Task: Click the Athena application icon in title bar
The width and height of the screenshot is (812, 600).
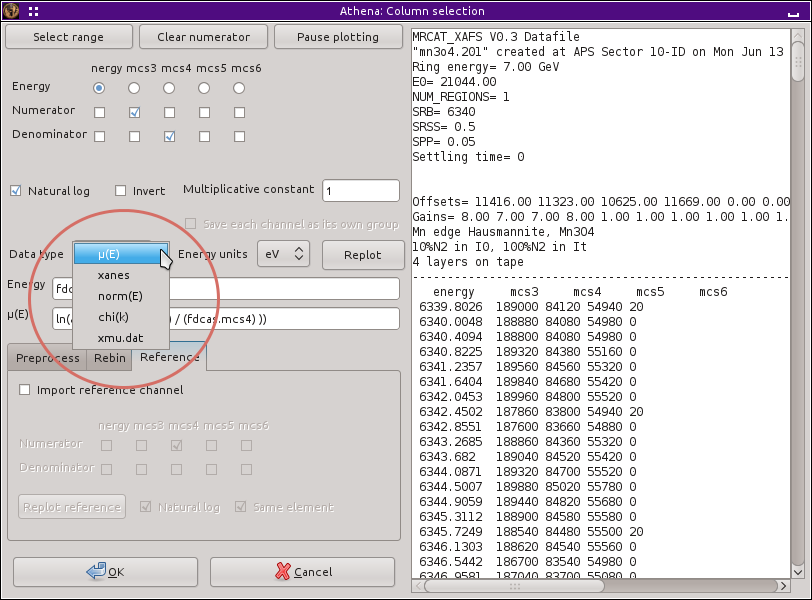Action: click(x=11, y=10)
